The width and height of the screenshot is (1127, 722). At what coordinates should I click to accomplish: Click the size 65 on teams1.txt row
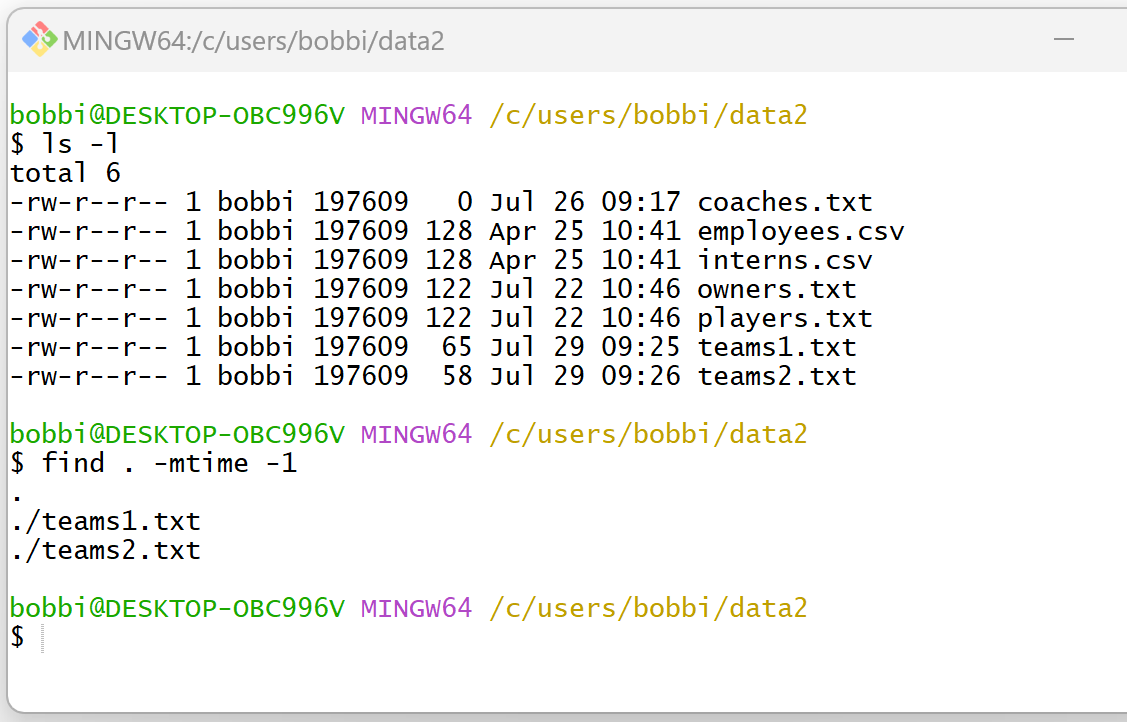pos(456,347)
